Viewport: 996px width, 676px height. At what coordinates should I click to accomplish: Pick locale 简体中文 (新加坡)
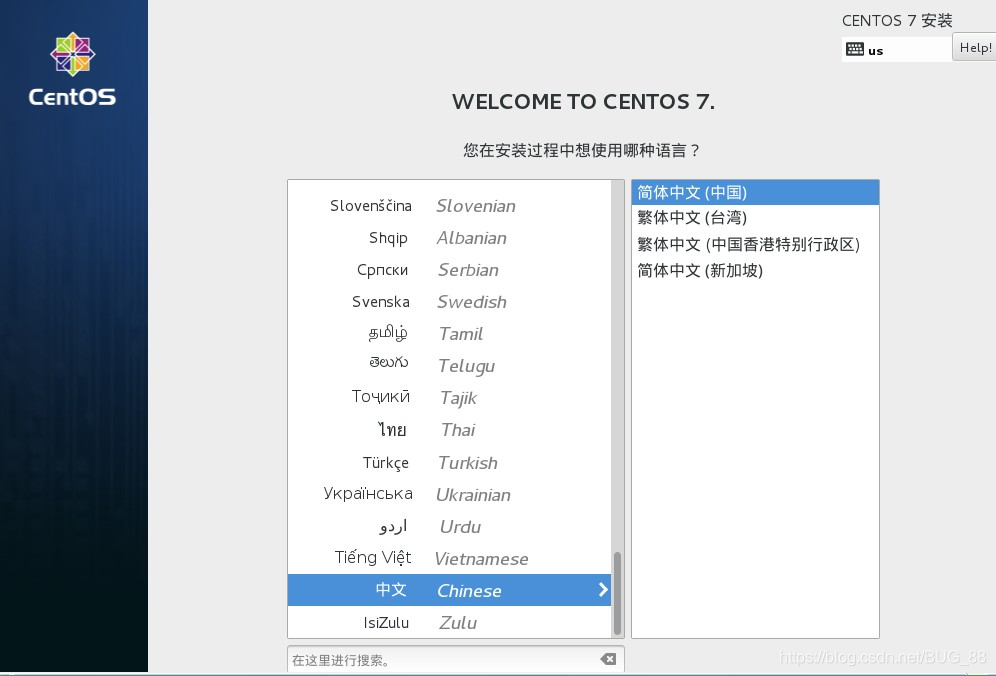click(755, 270)
